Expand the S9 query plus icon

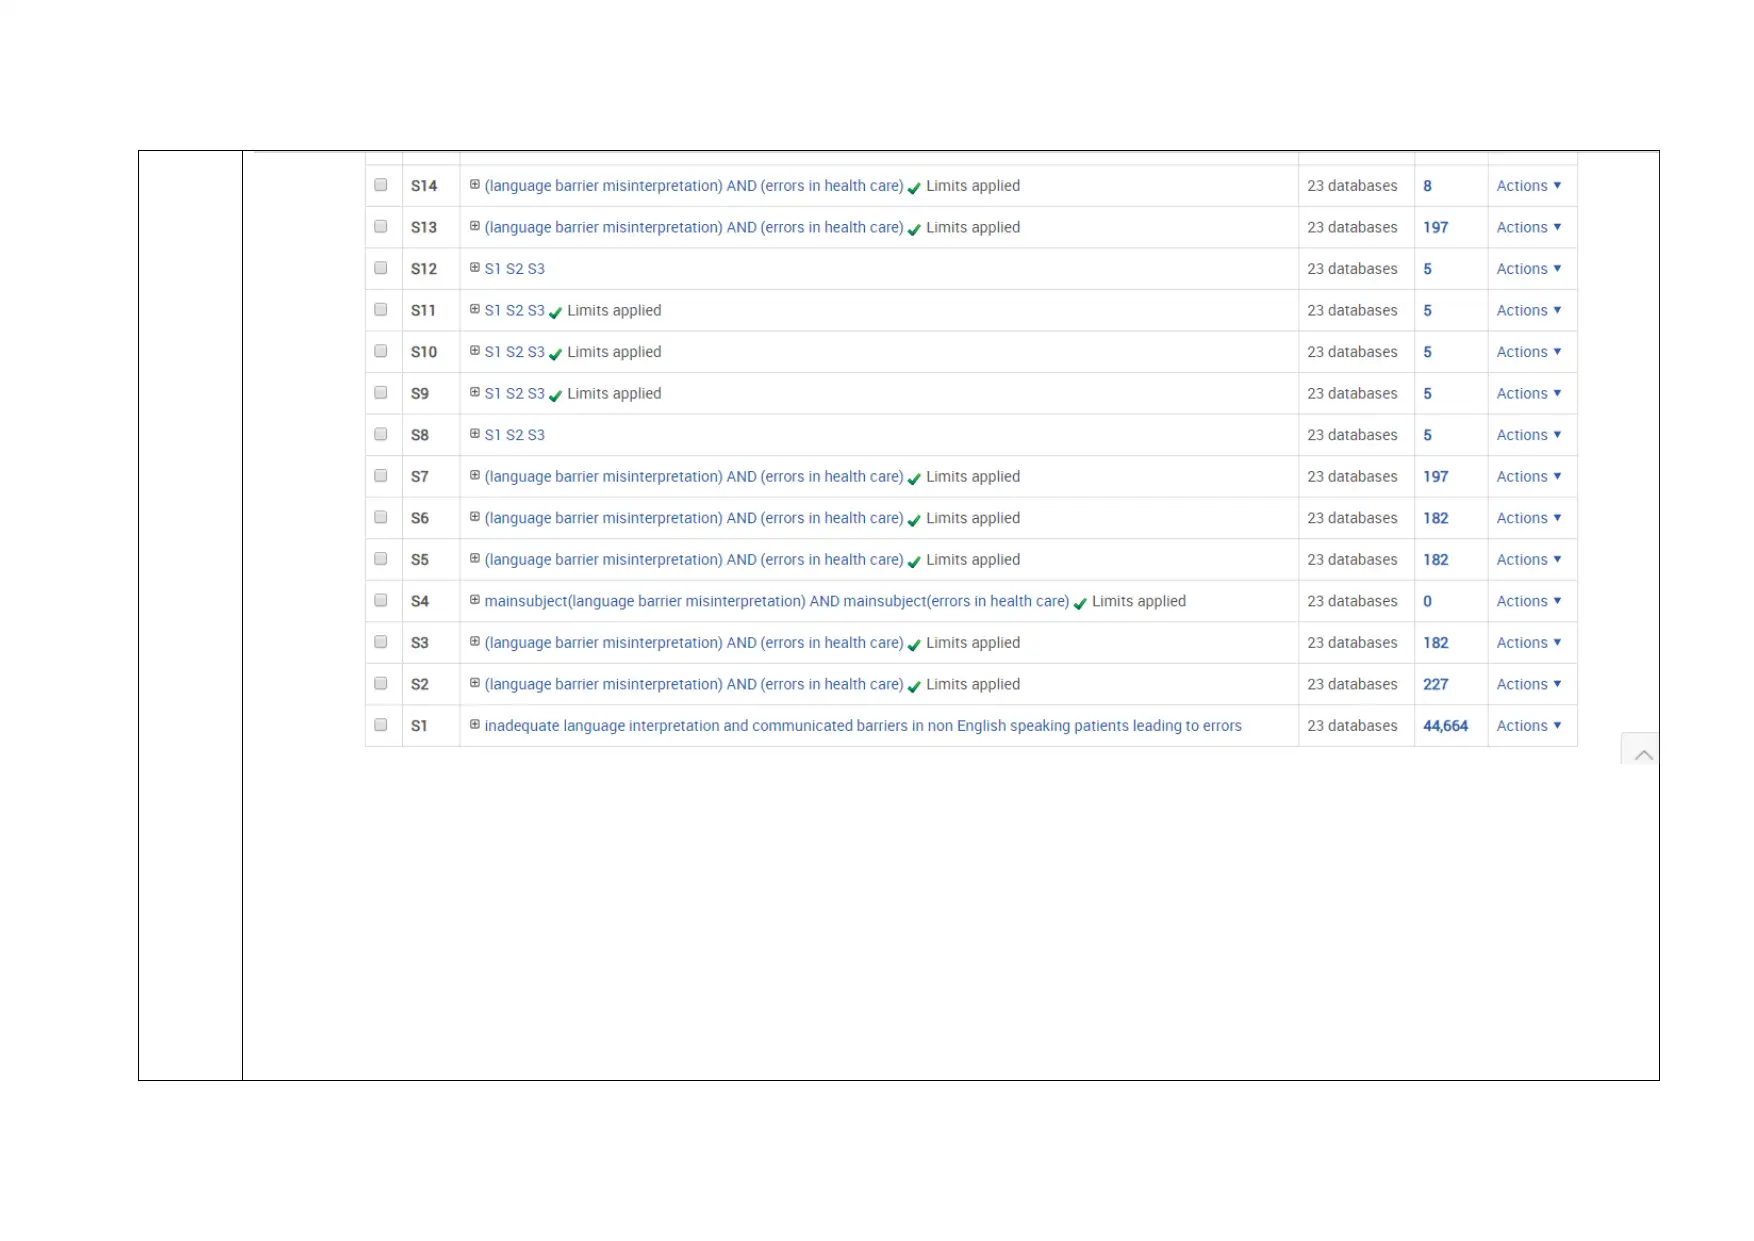tap(475, 392)
